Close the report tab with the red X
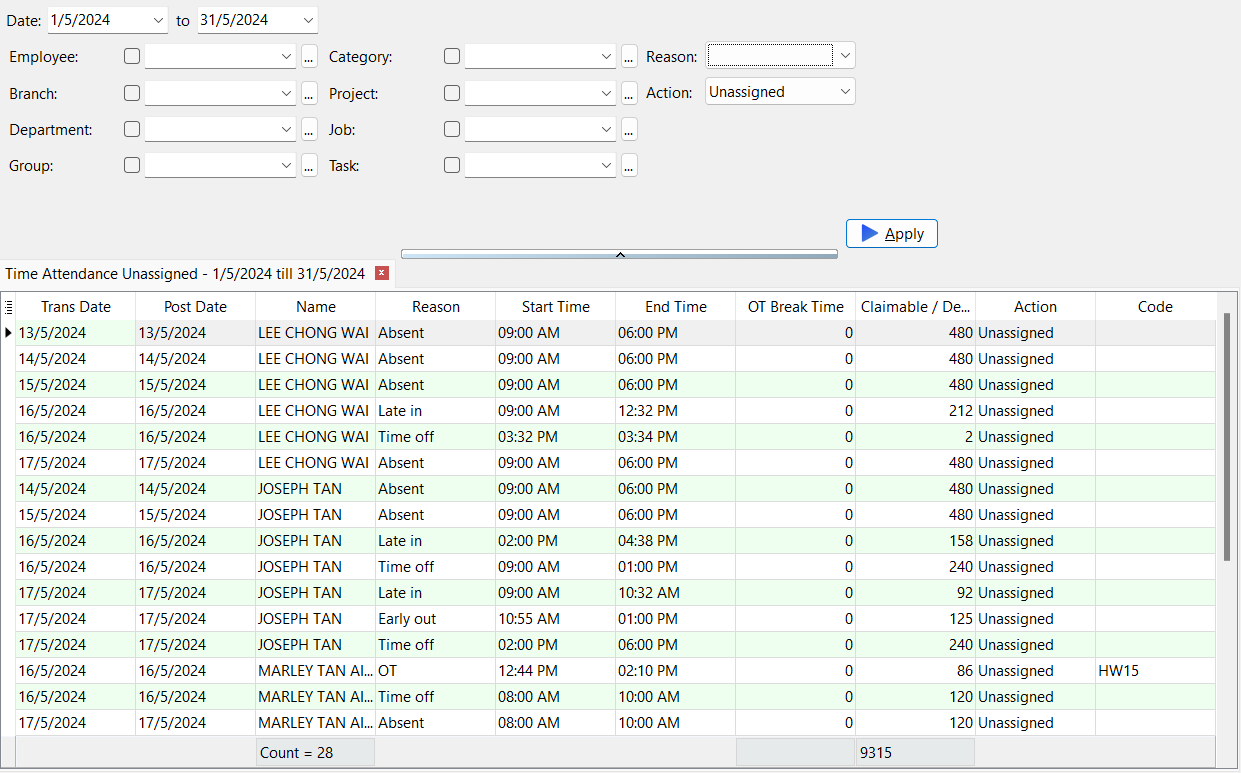1241x773 pixels. point(381,272)
